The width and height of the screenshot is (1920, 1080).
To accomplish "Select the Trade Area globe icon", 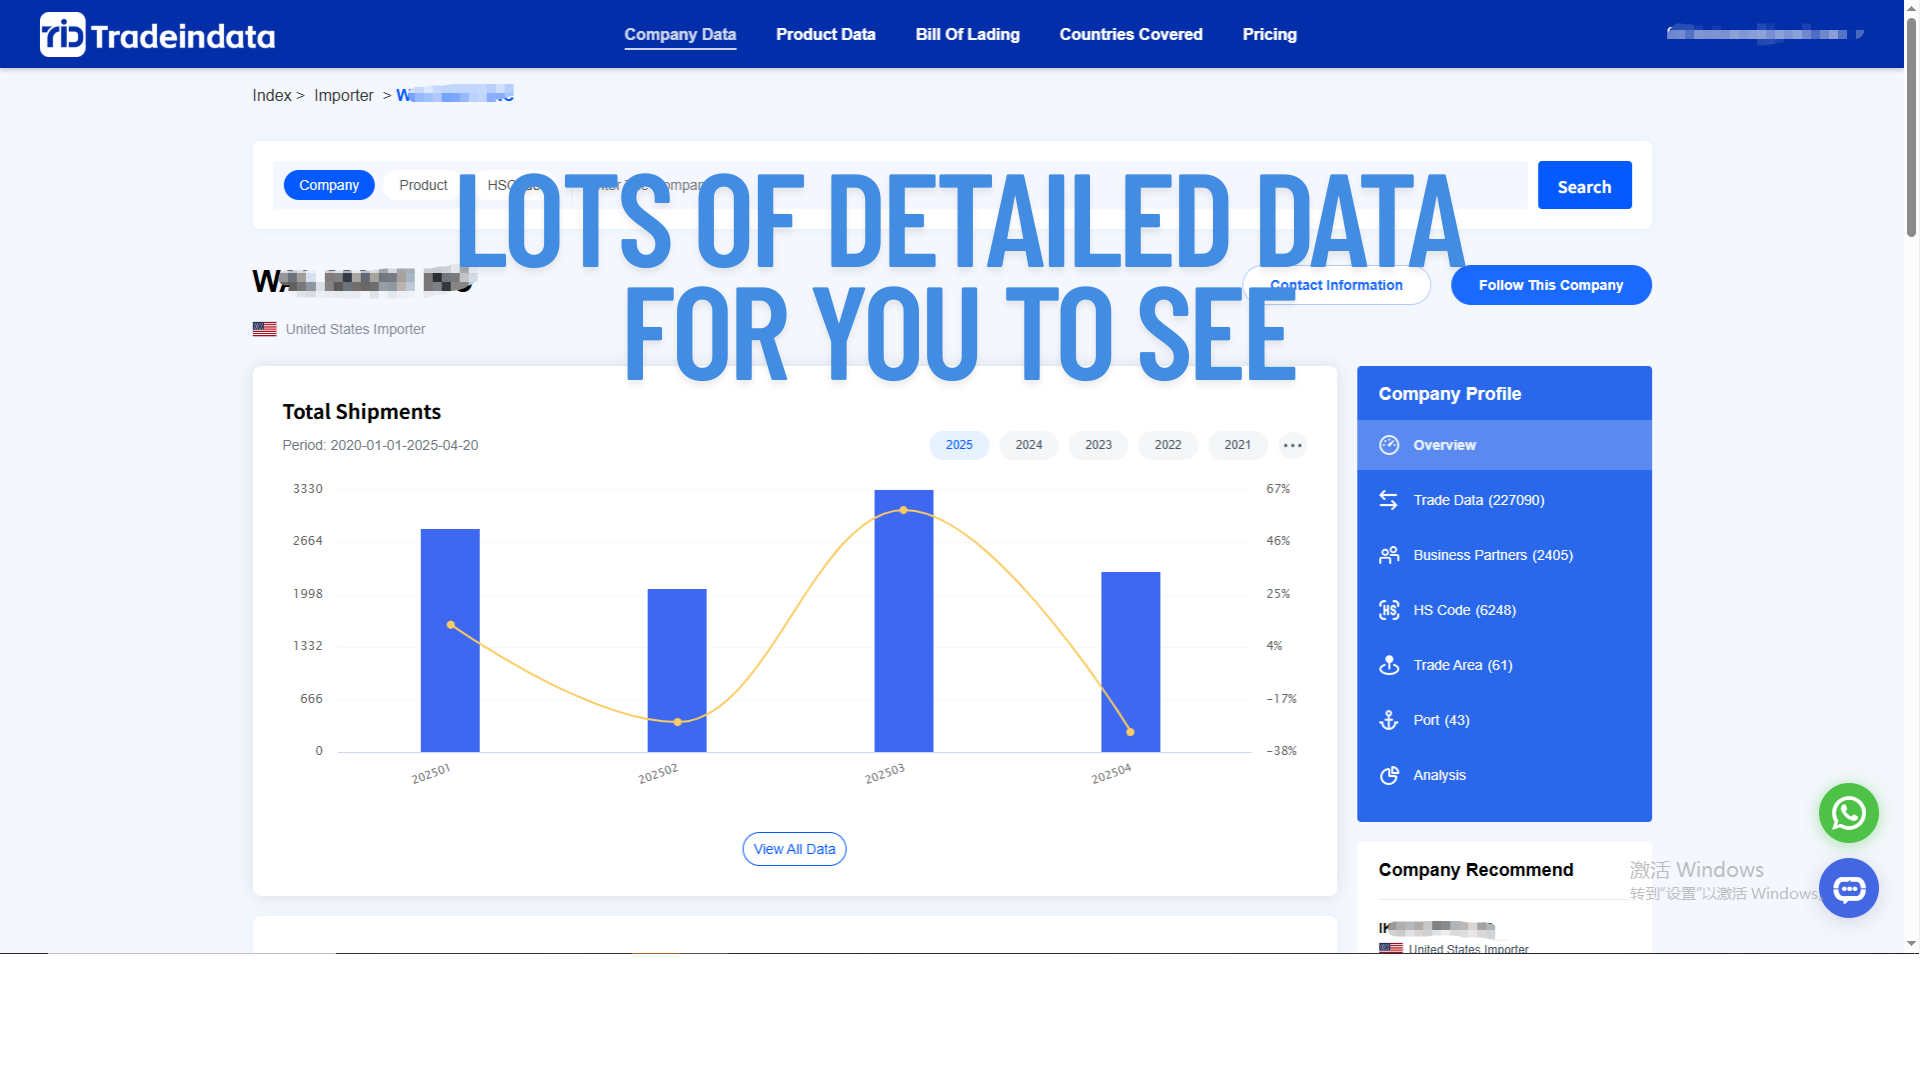I will tap(1389, 664).
